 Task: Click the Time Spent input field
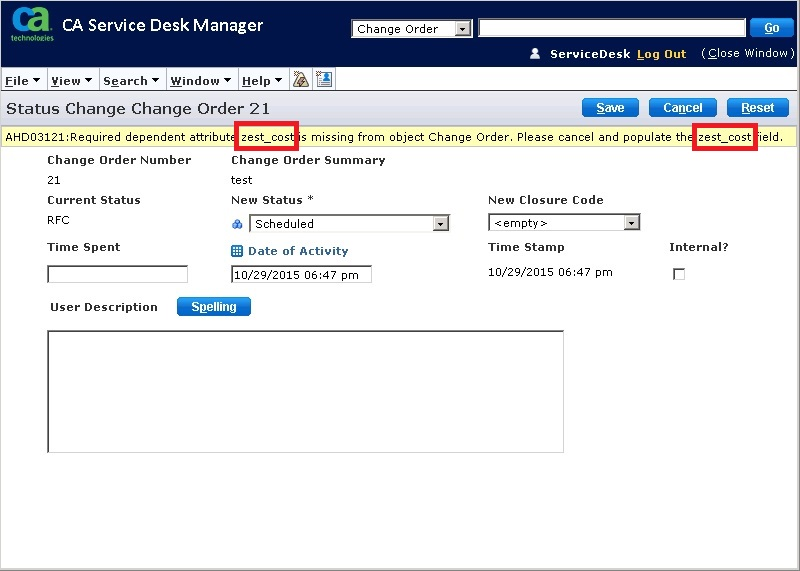coord(117,274)
